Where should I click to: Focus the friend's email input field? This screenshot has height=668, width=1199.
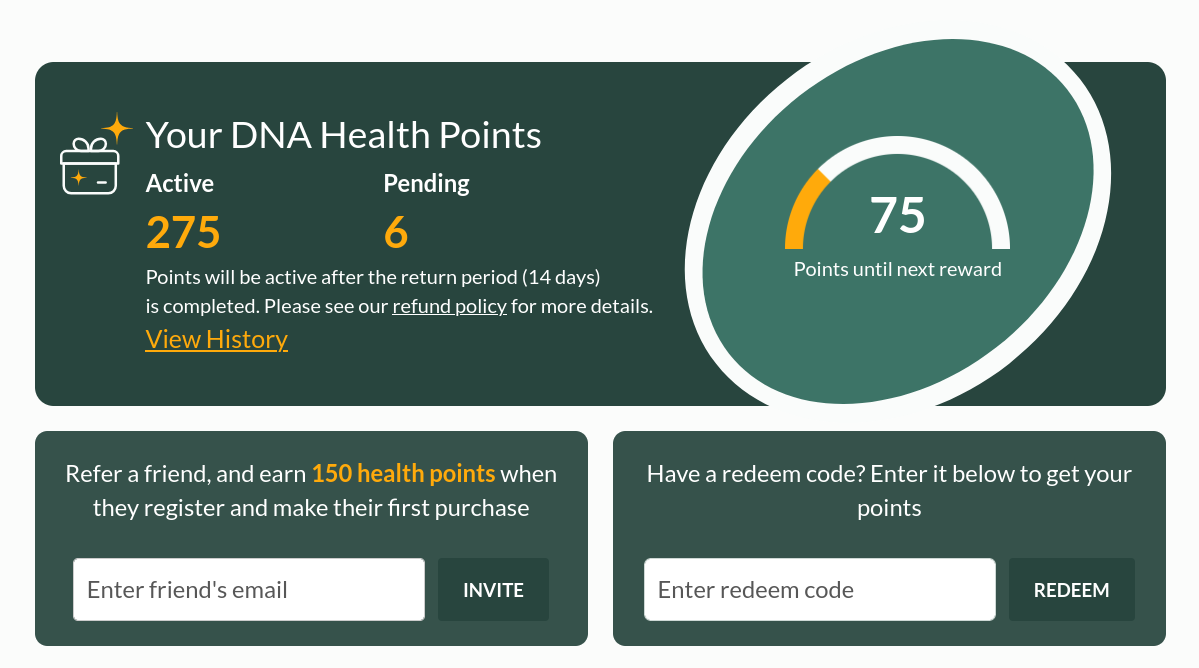coord(248,590)
